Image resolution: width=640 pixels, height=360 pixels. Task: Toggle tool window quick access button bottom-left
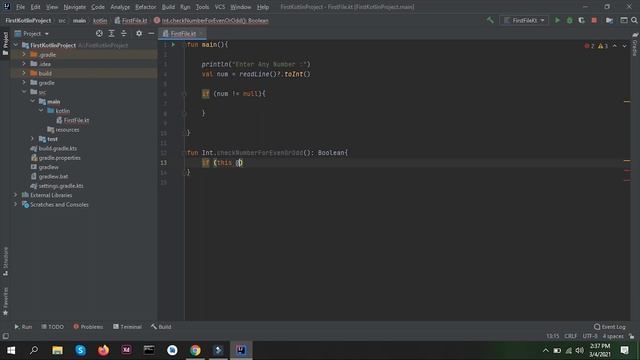[x=5, y=336]
